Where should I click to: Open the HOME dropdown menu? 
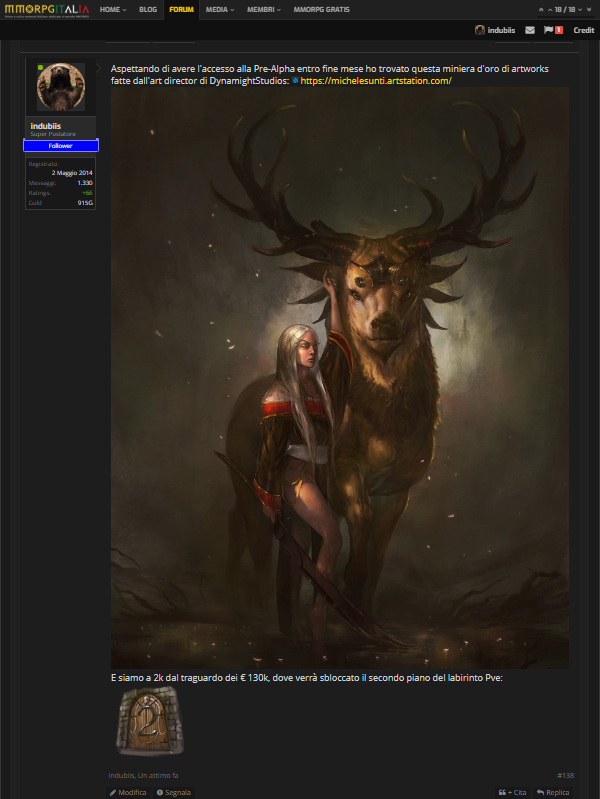click(x=113, y=10)
